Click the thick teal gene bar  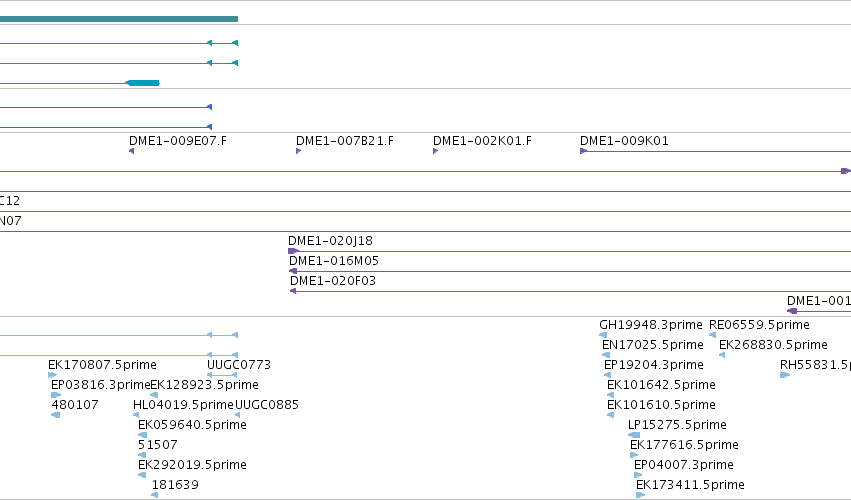(119, 19)
